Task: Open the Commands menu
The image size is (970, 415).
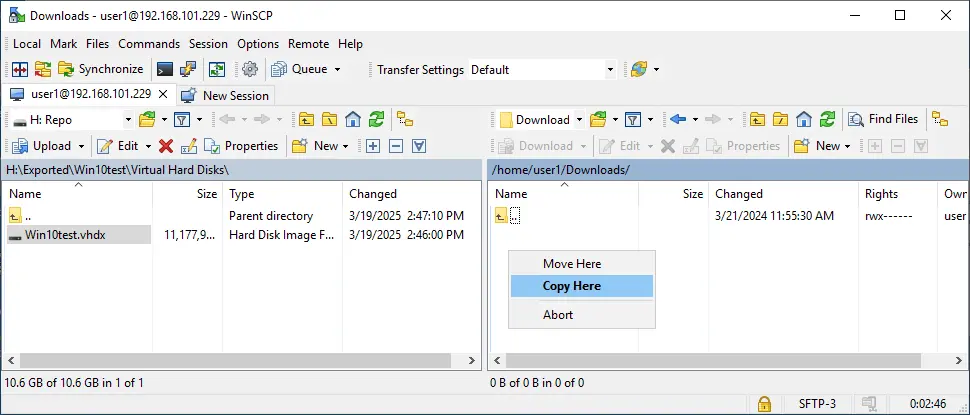Action: pyautogui.click(x=149, y=44)
